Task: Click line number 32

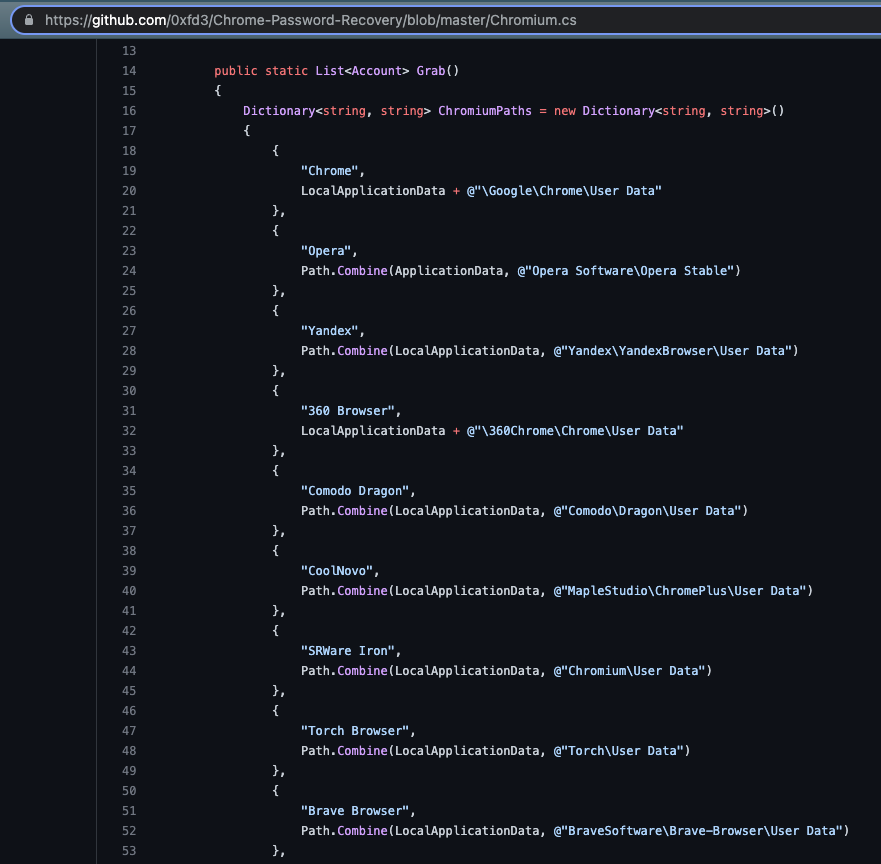Action: point(129,431)
